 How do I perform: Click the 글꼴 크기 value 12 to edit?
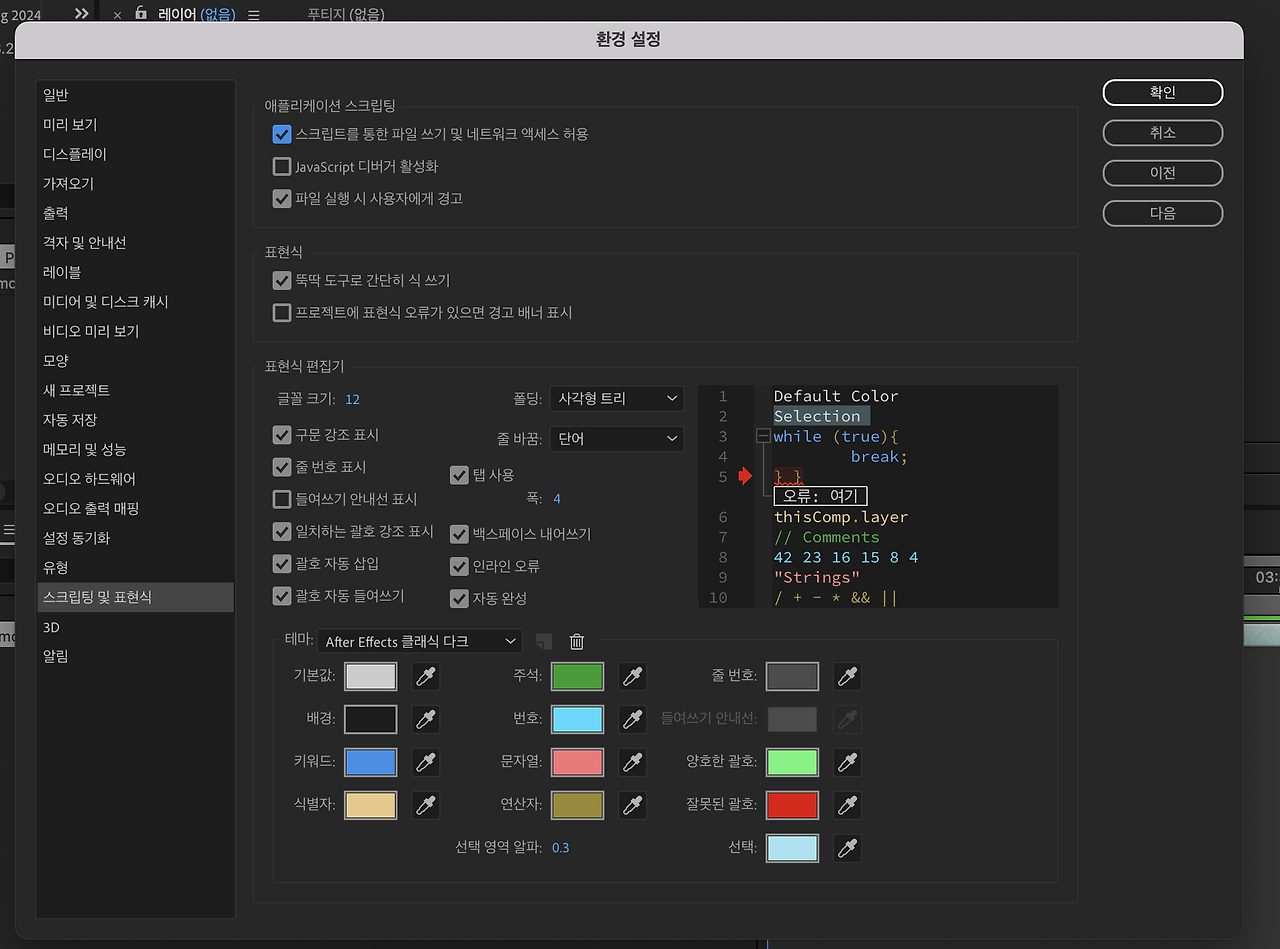350,397
